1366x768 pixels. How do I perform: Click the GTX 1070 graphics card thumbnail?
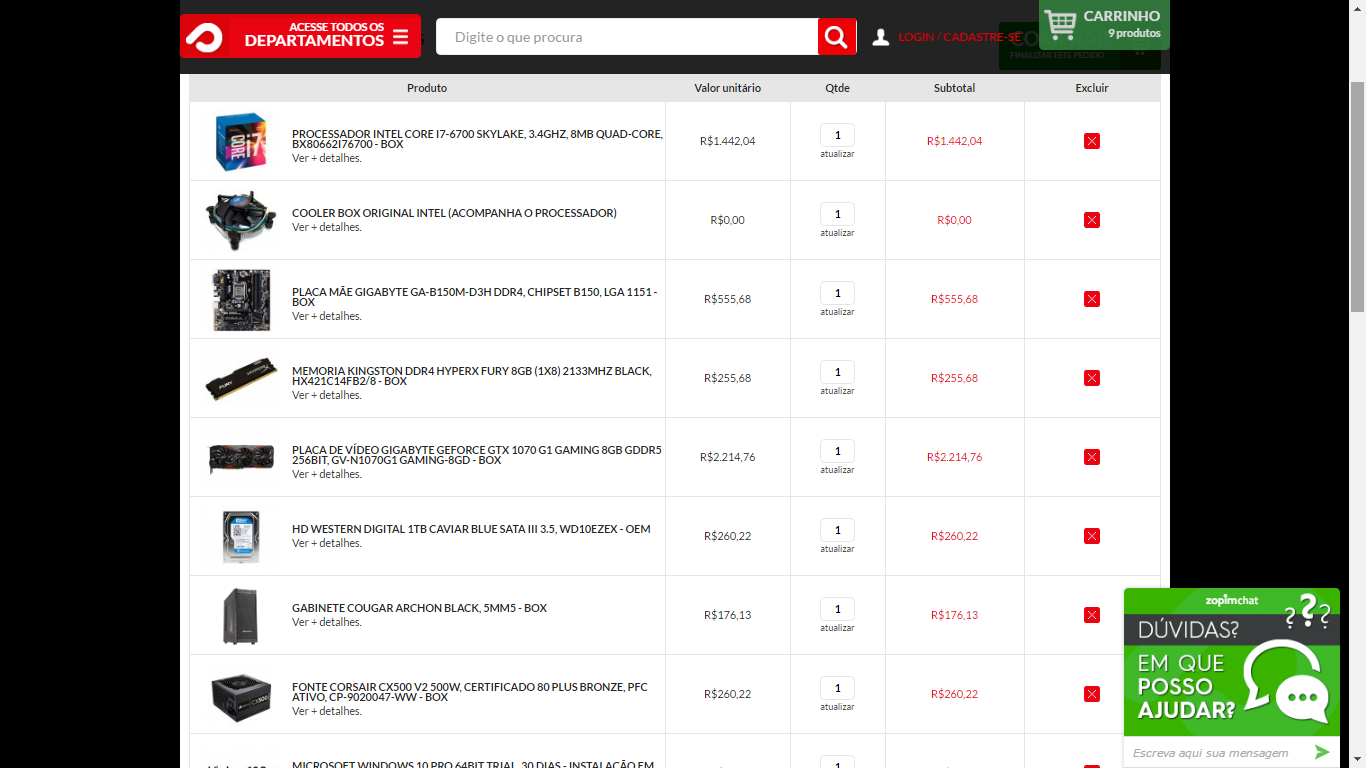(x=241, y=459)
